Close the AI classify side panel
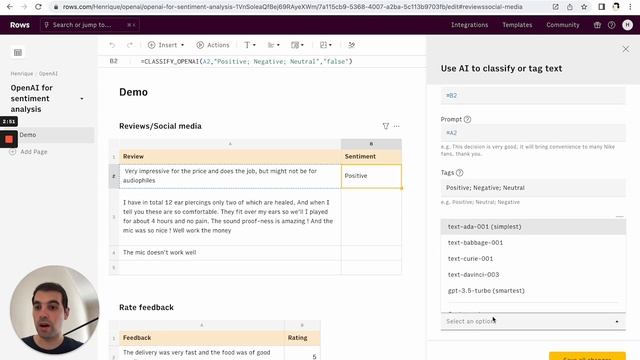Viewport: 640px width, 360px height. 626,49
